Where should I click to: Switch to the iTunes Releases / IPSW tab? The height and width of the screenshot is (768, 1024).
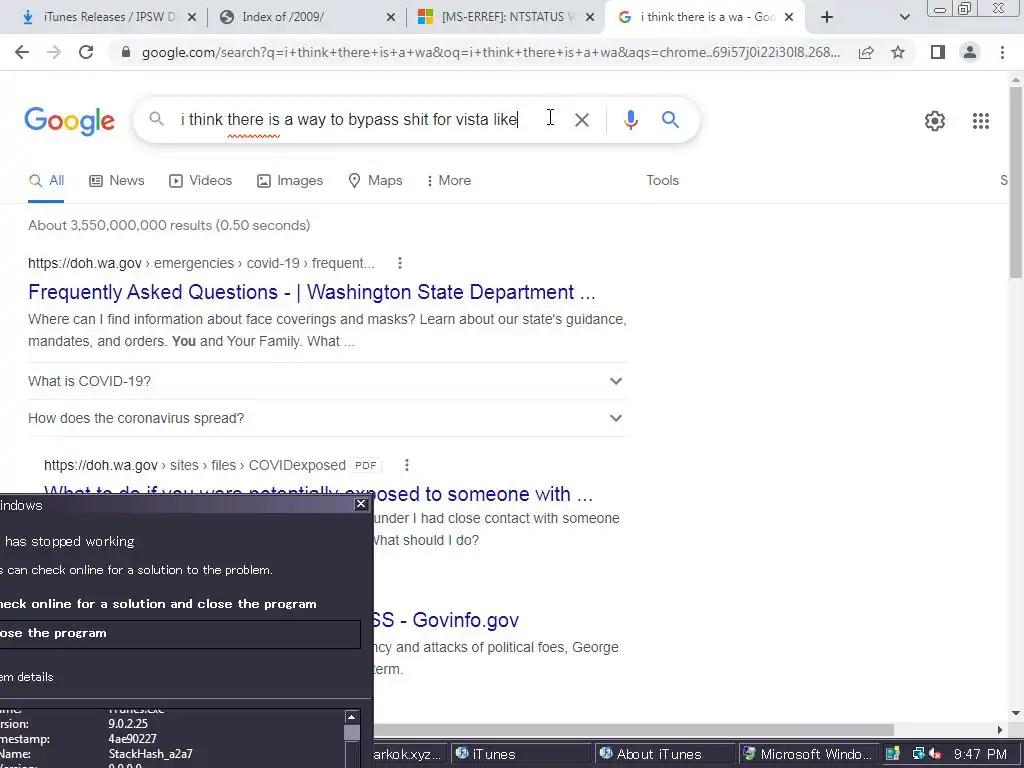(109, 17)
